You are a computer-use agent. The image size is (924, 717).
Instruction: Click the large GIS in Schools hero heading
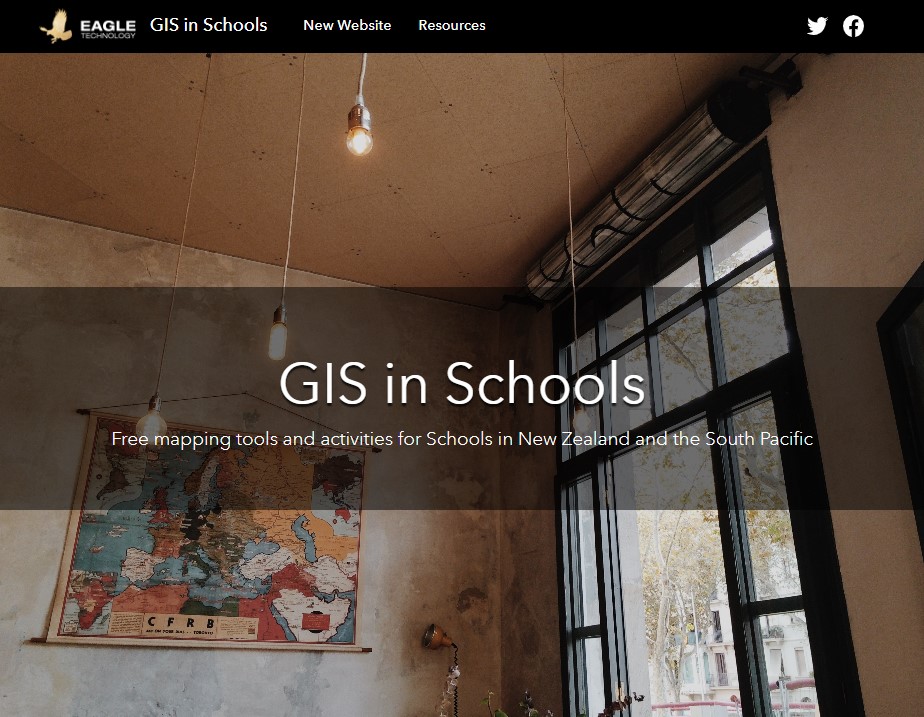pos(462,384)
